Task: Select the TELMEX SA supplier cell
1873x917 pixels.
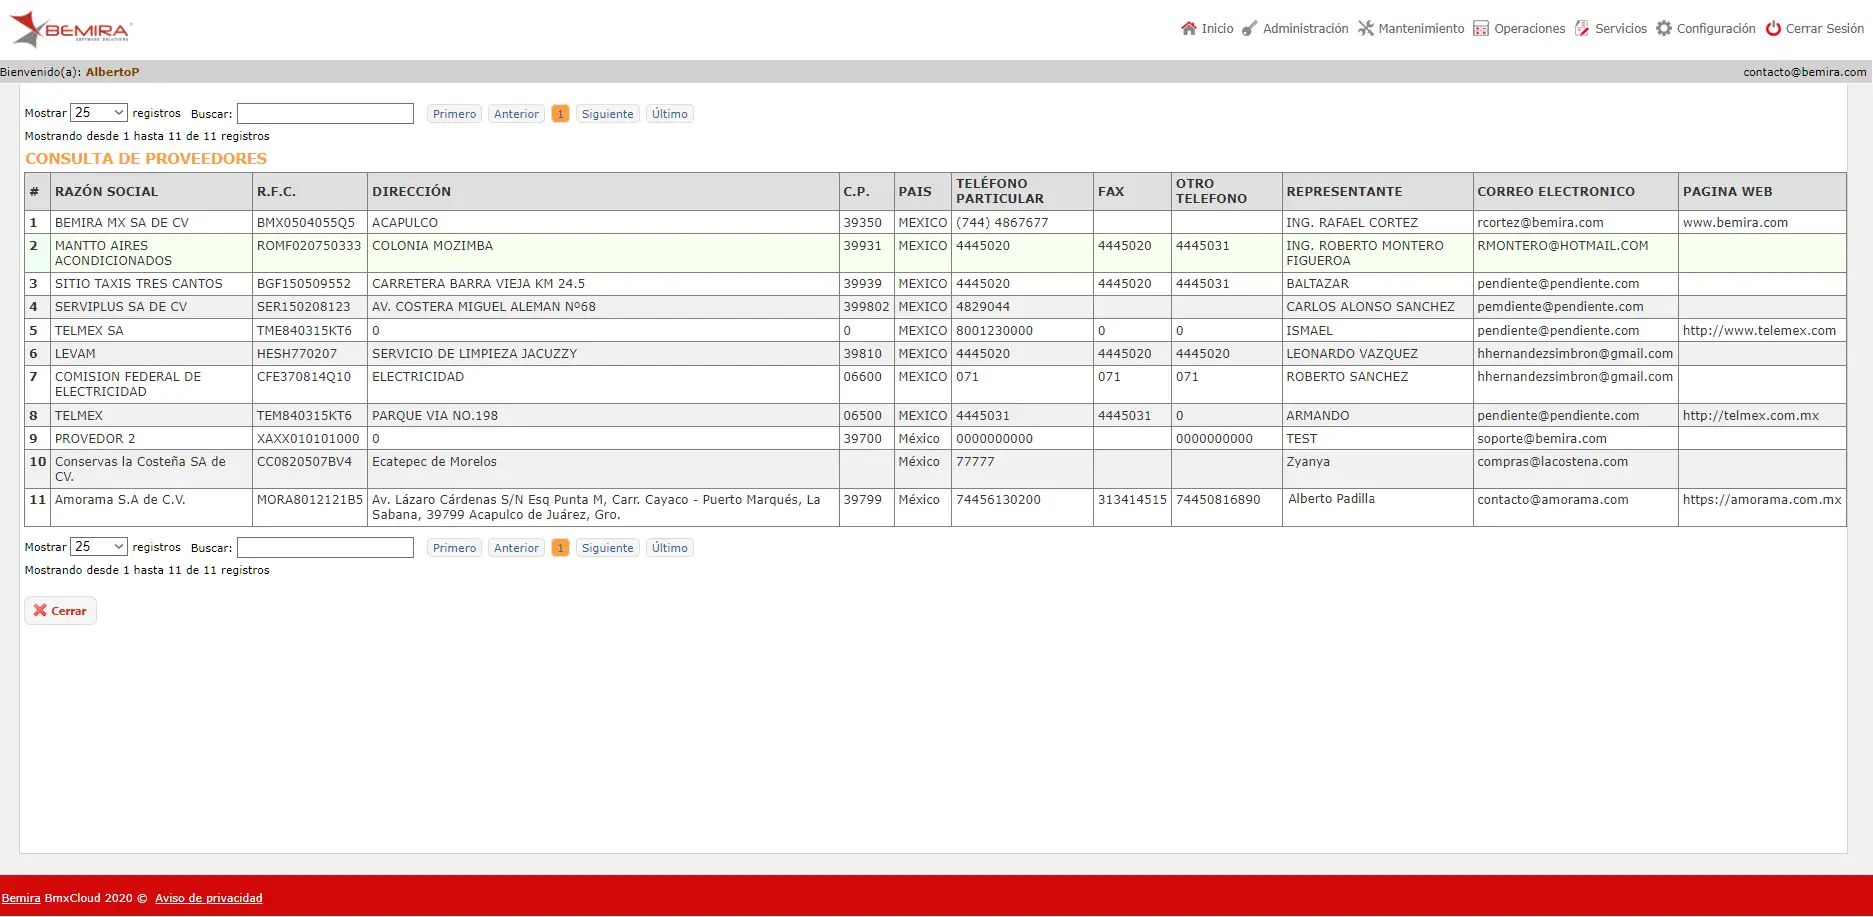Action: click(x=151, y=331)
